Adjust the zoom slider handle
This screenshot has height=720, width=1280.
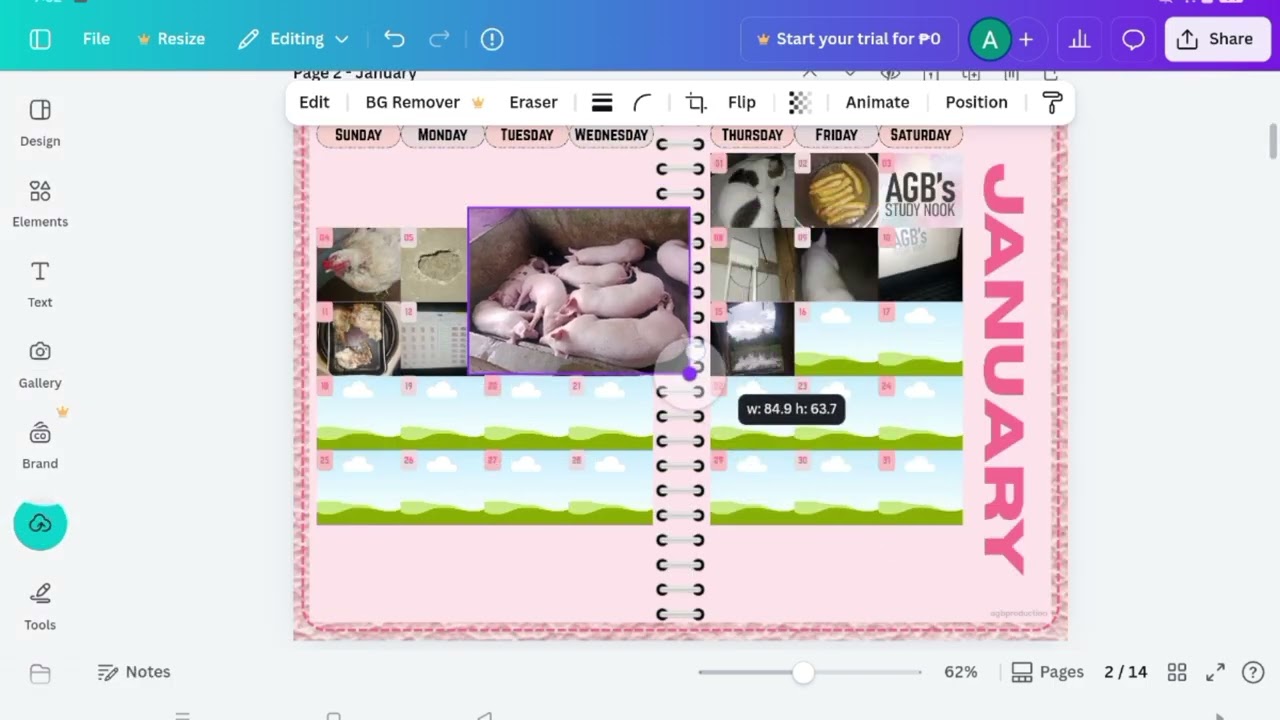point(803,672)
